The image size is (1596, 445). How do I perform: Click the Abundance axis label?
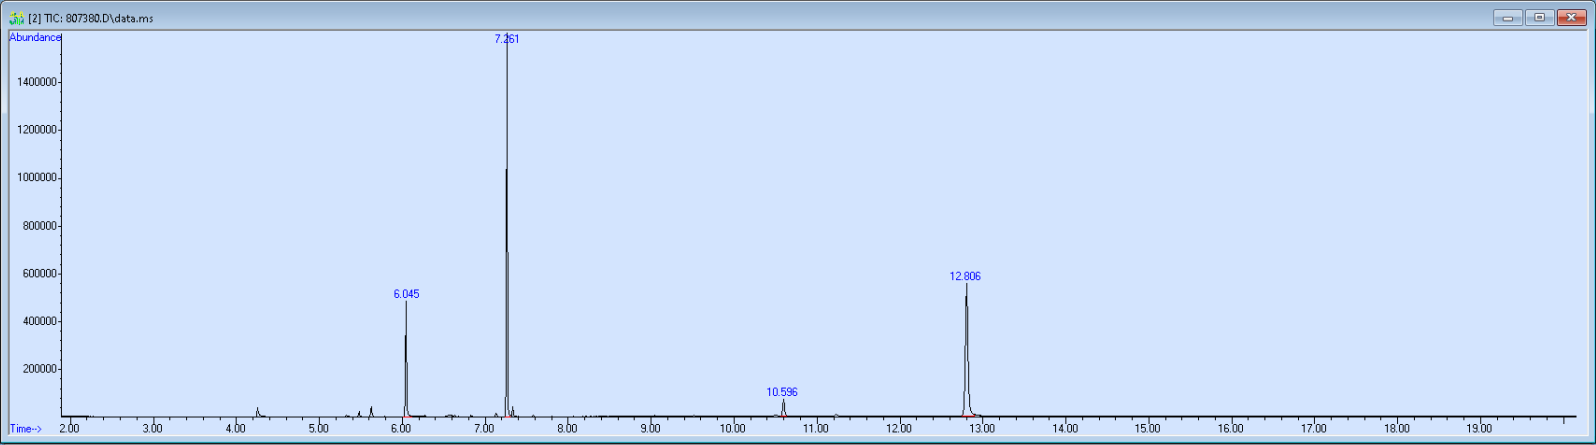point(35,37)
